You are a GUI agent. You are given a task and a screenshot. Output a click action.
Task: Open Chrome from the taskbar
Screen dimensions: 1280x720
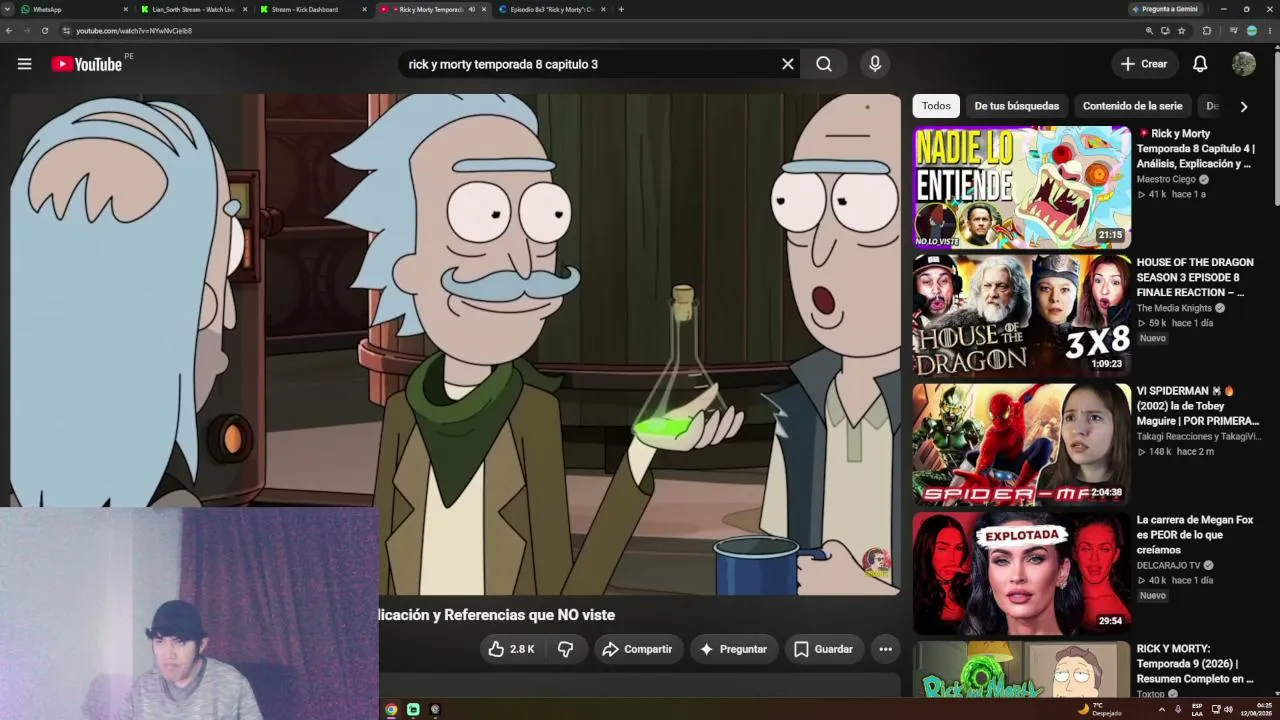pos(391,709)
